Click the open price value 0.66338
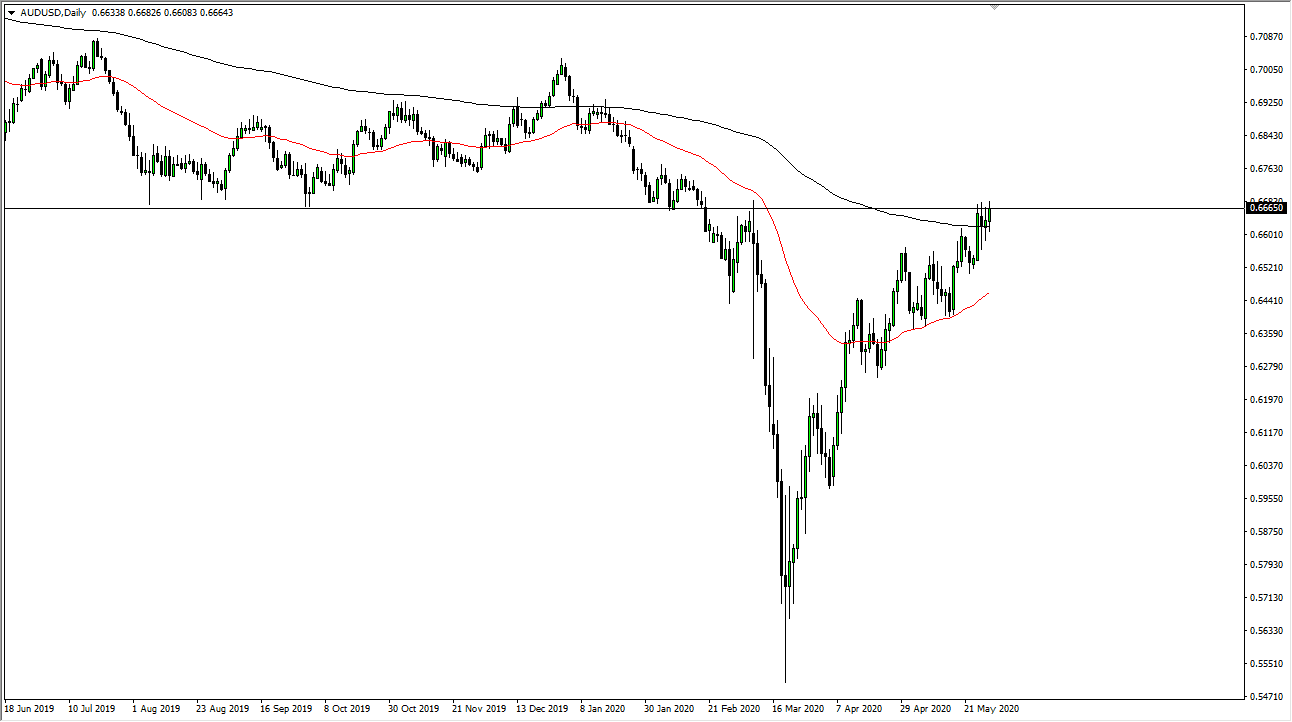The width and height of the screenshot is (1292, 722). pyautogui.click(x=108, y=12)
